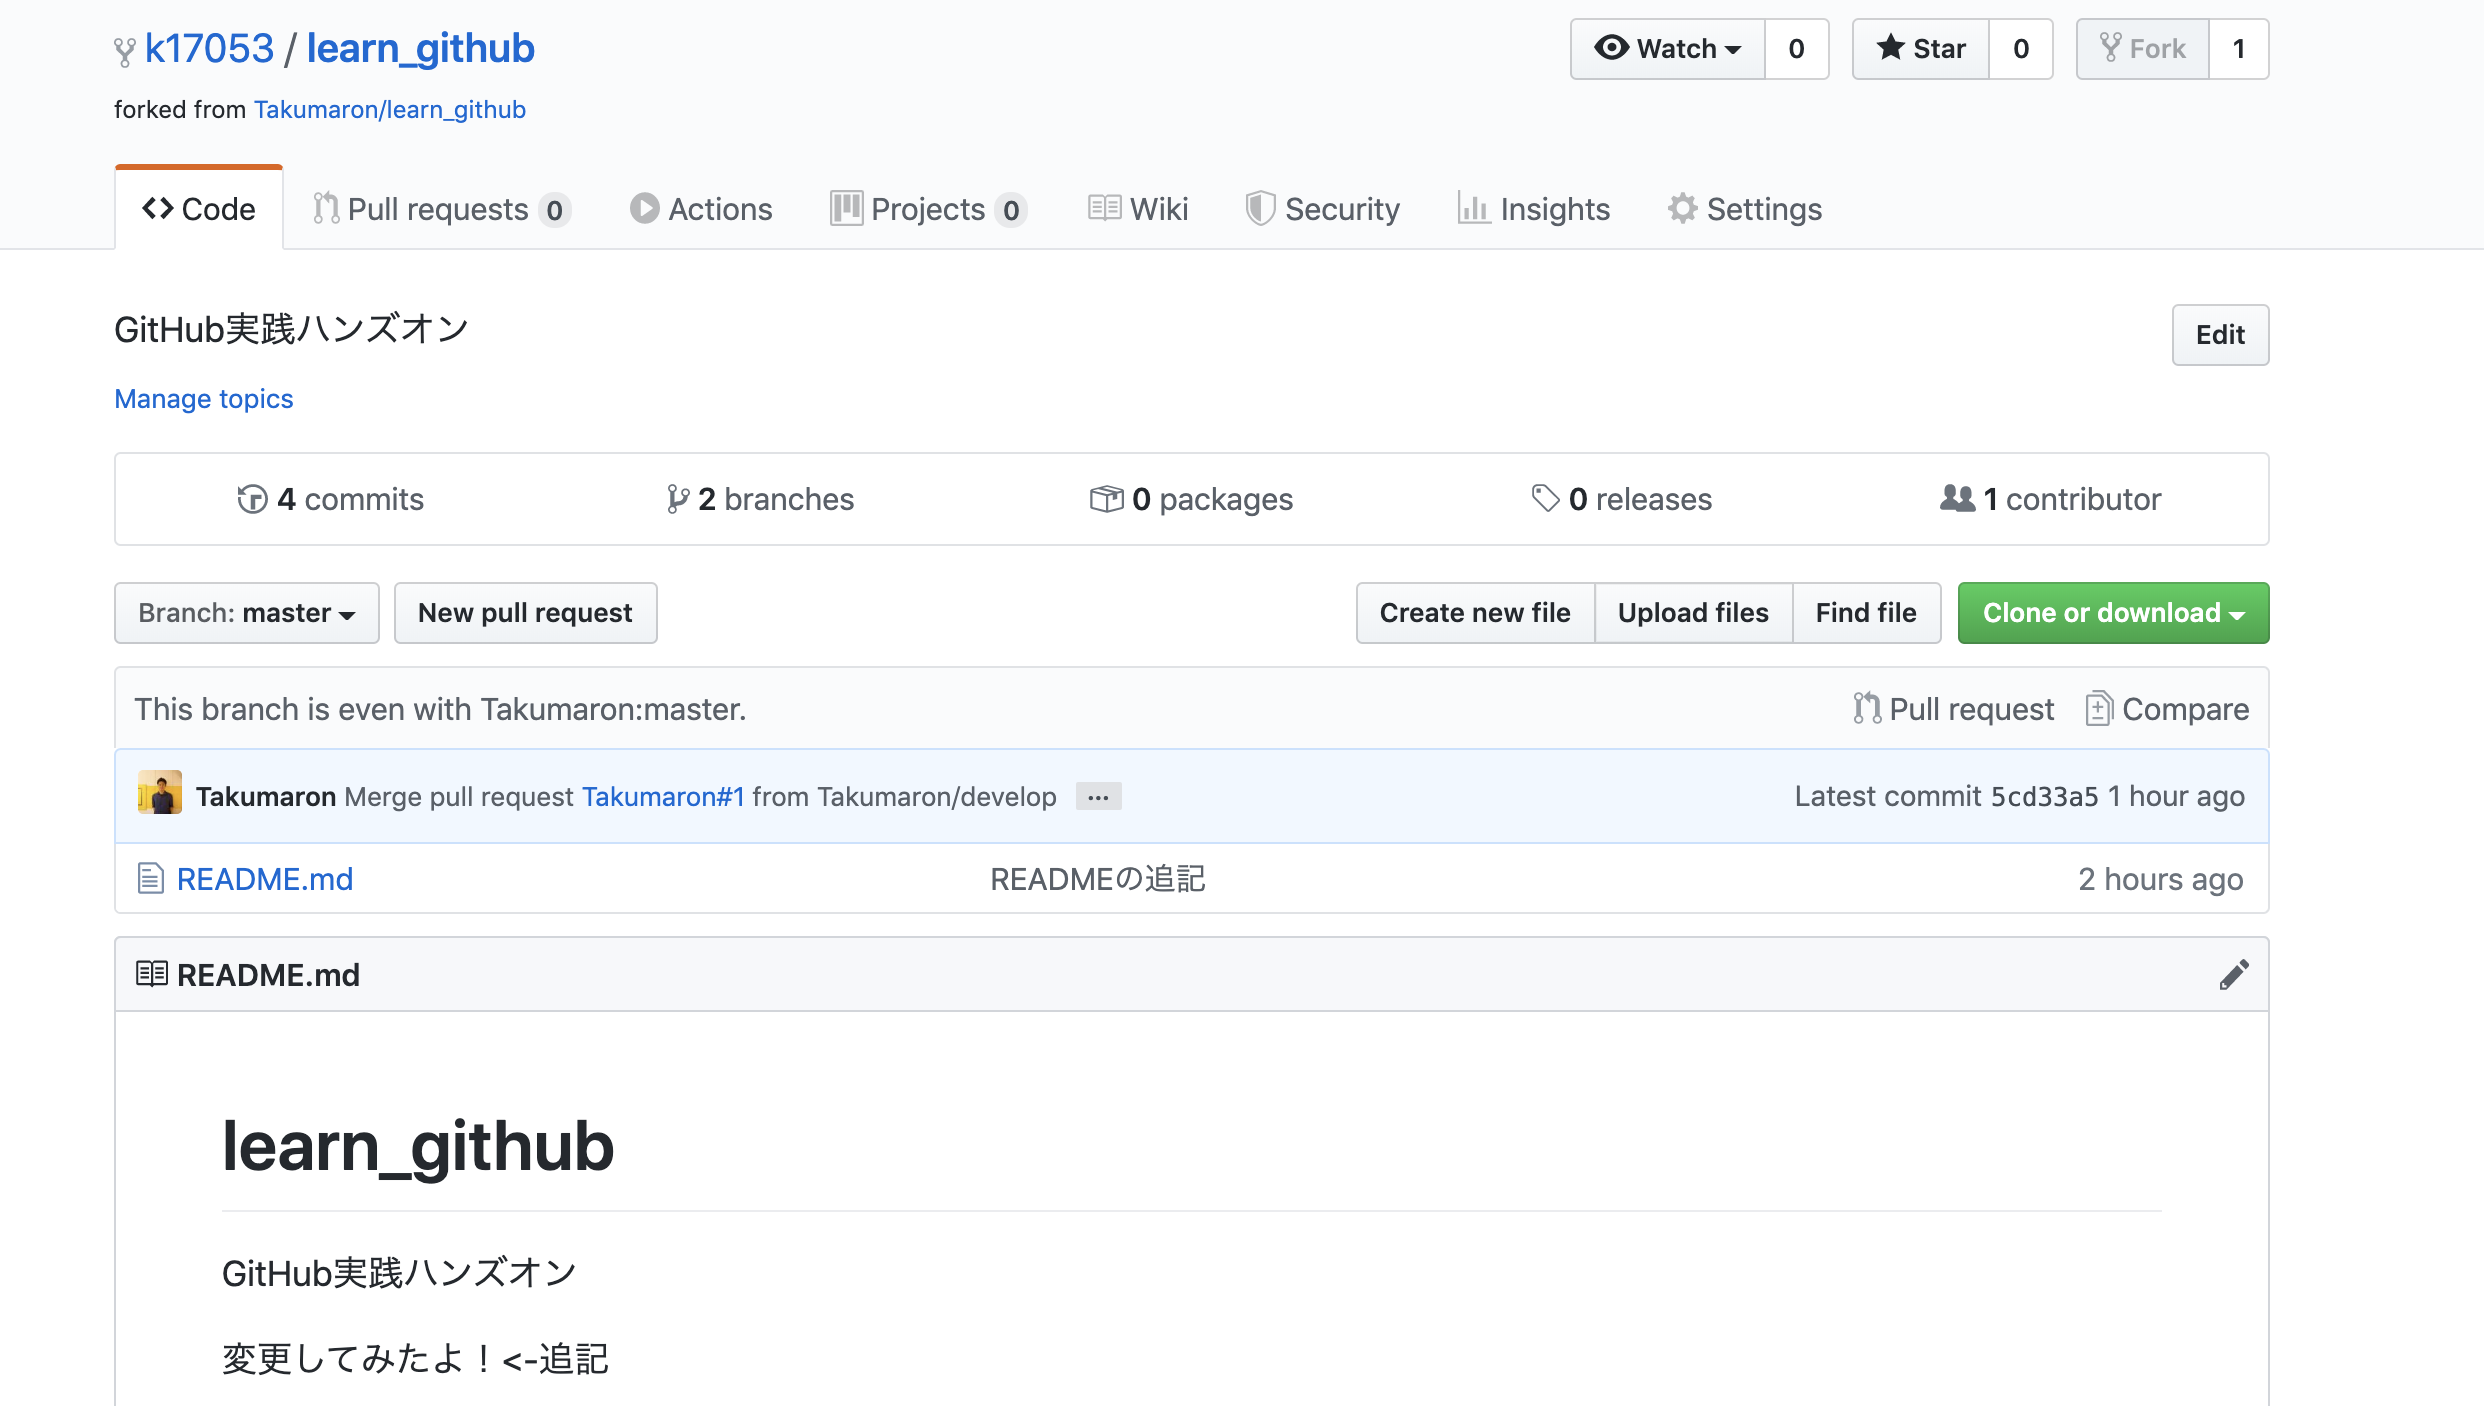
Task: Click the Settings gear icon
Action: pos(1682,208)
